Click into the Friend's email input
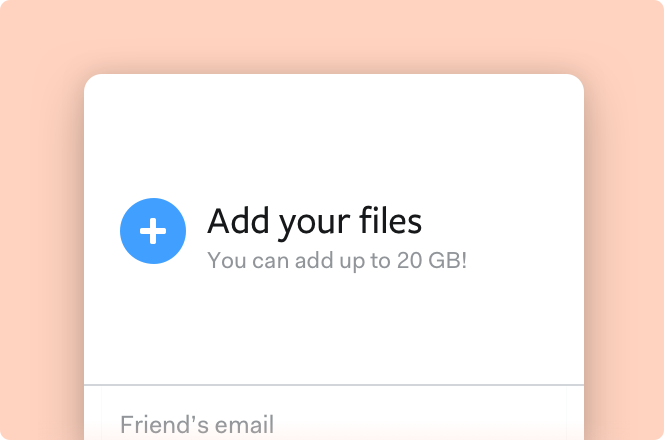Screen dimensions: 664x440 coord(333,423)
